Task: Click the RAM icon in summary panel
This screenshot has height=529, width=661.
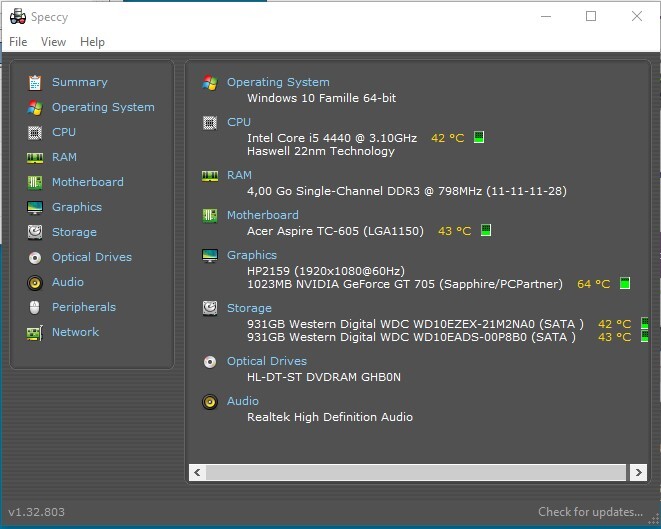Action: point(210,175)
